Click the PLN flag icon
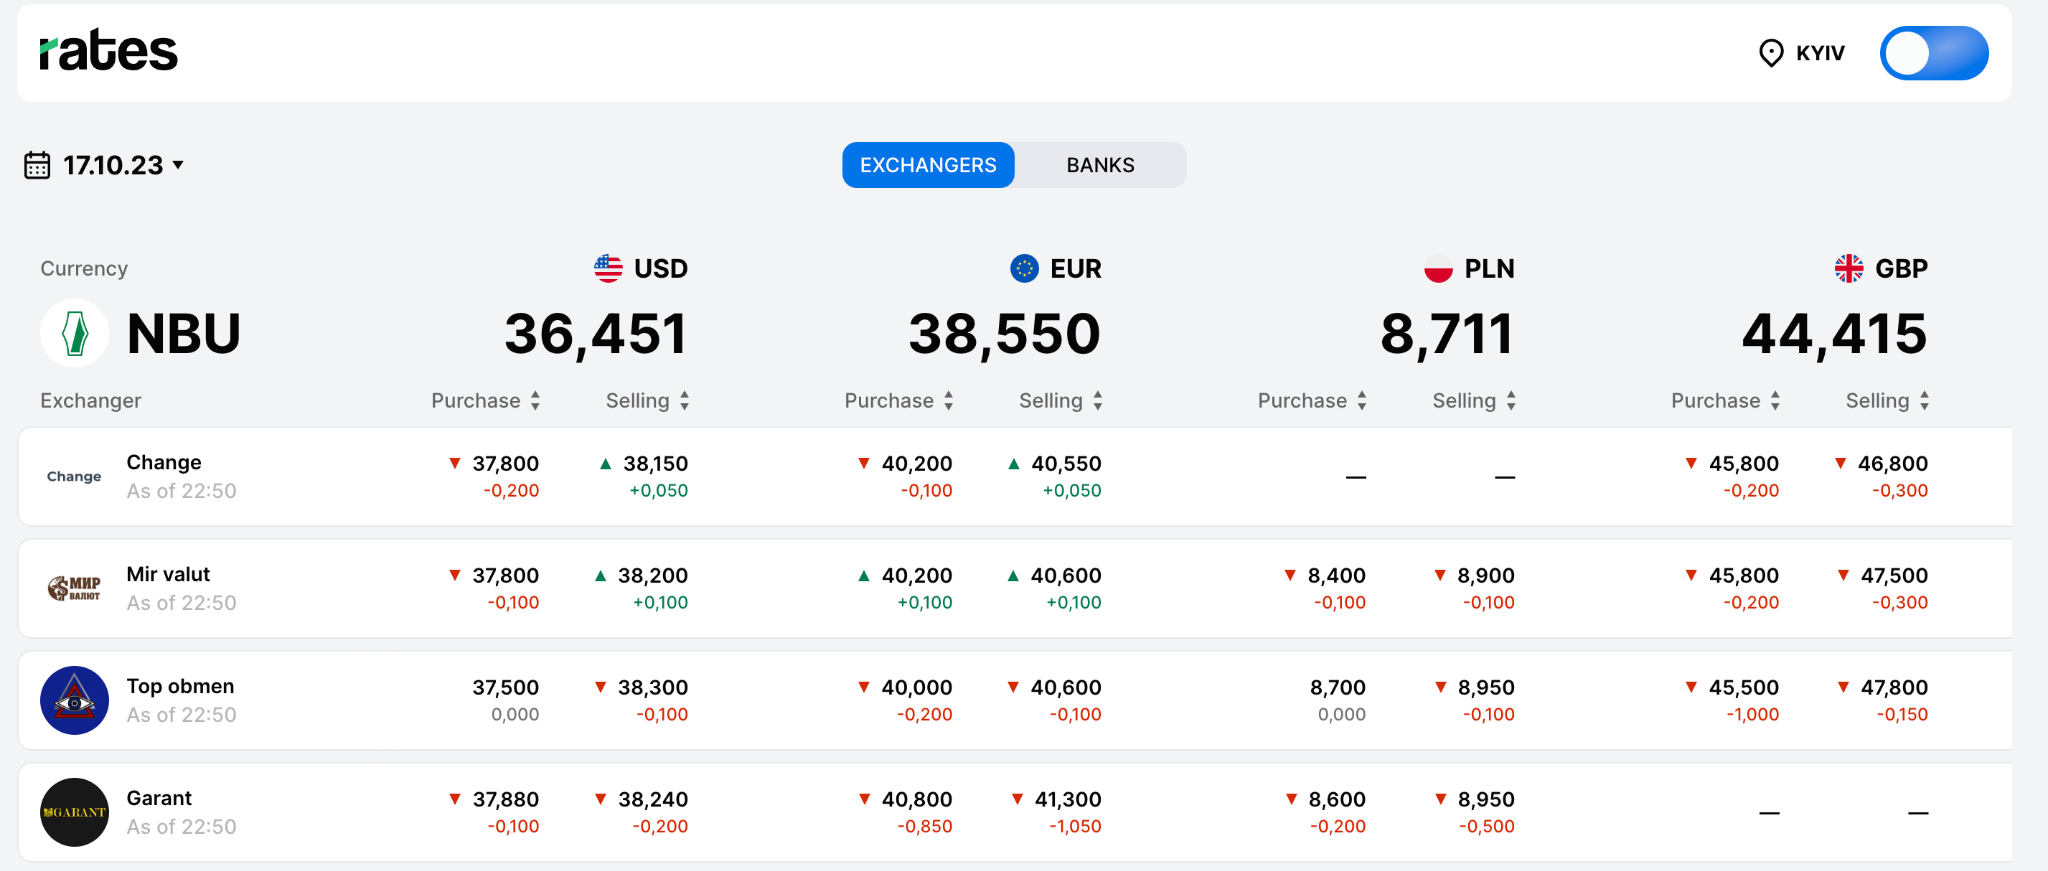2048x871 pixels. 1438,268
